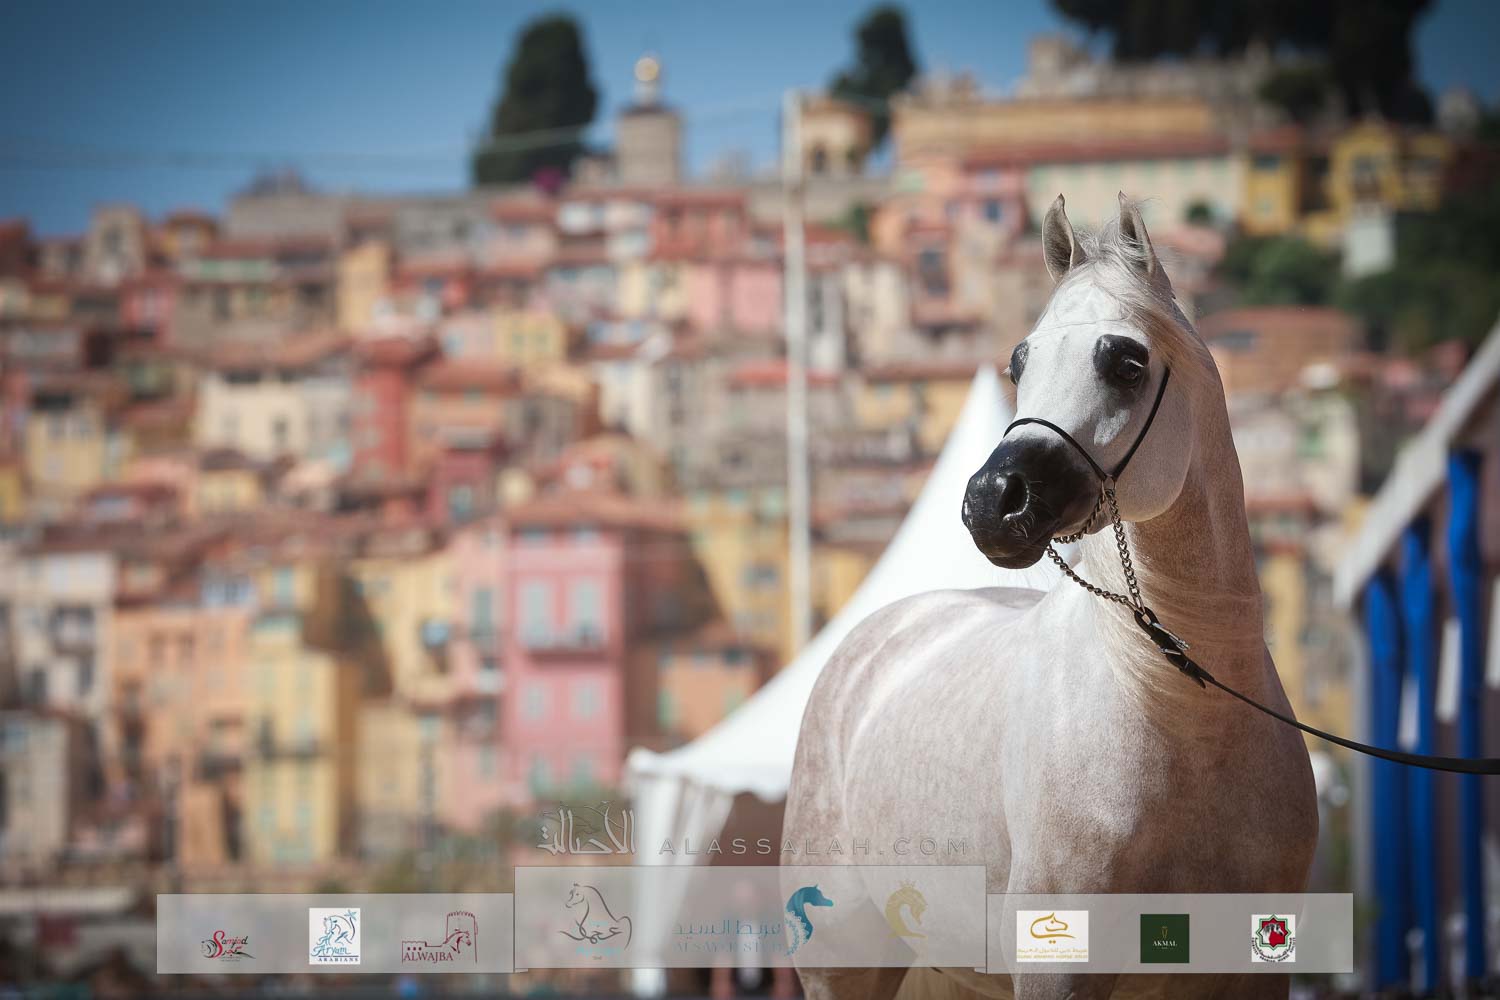Select the teal seahorse-style horse logo
1500x1000 pixels.
(809, 918)
